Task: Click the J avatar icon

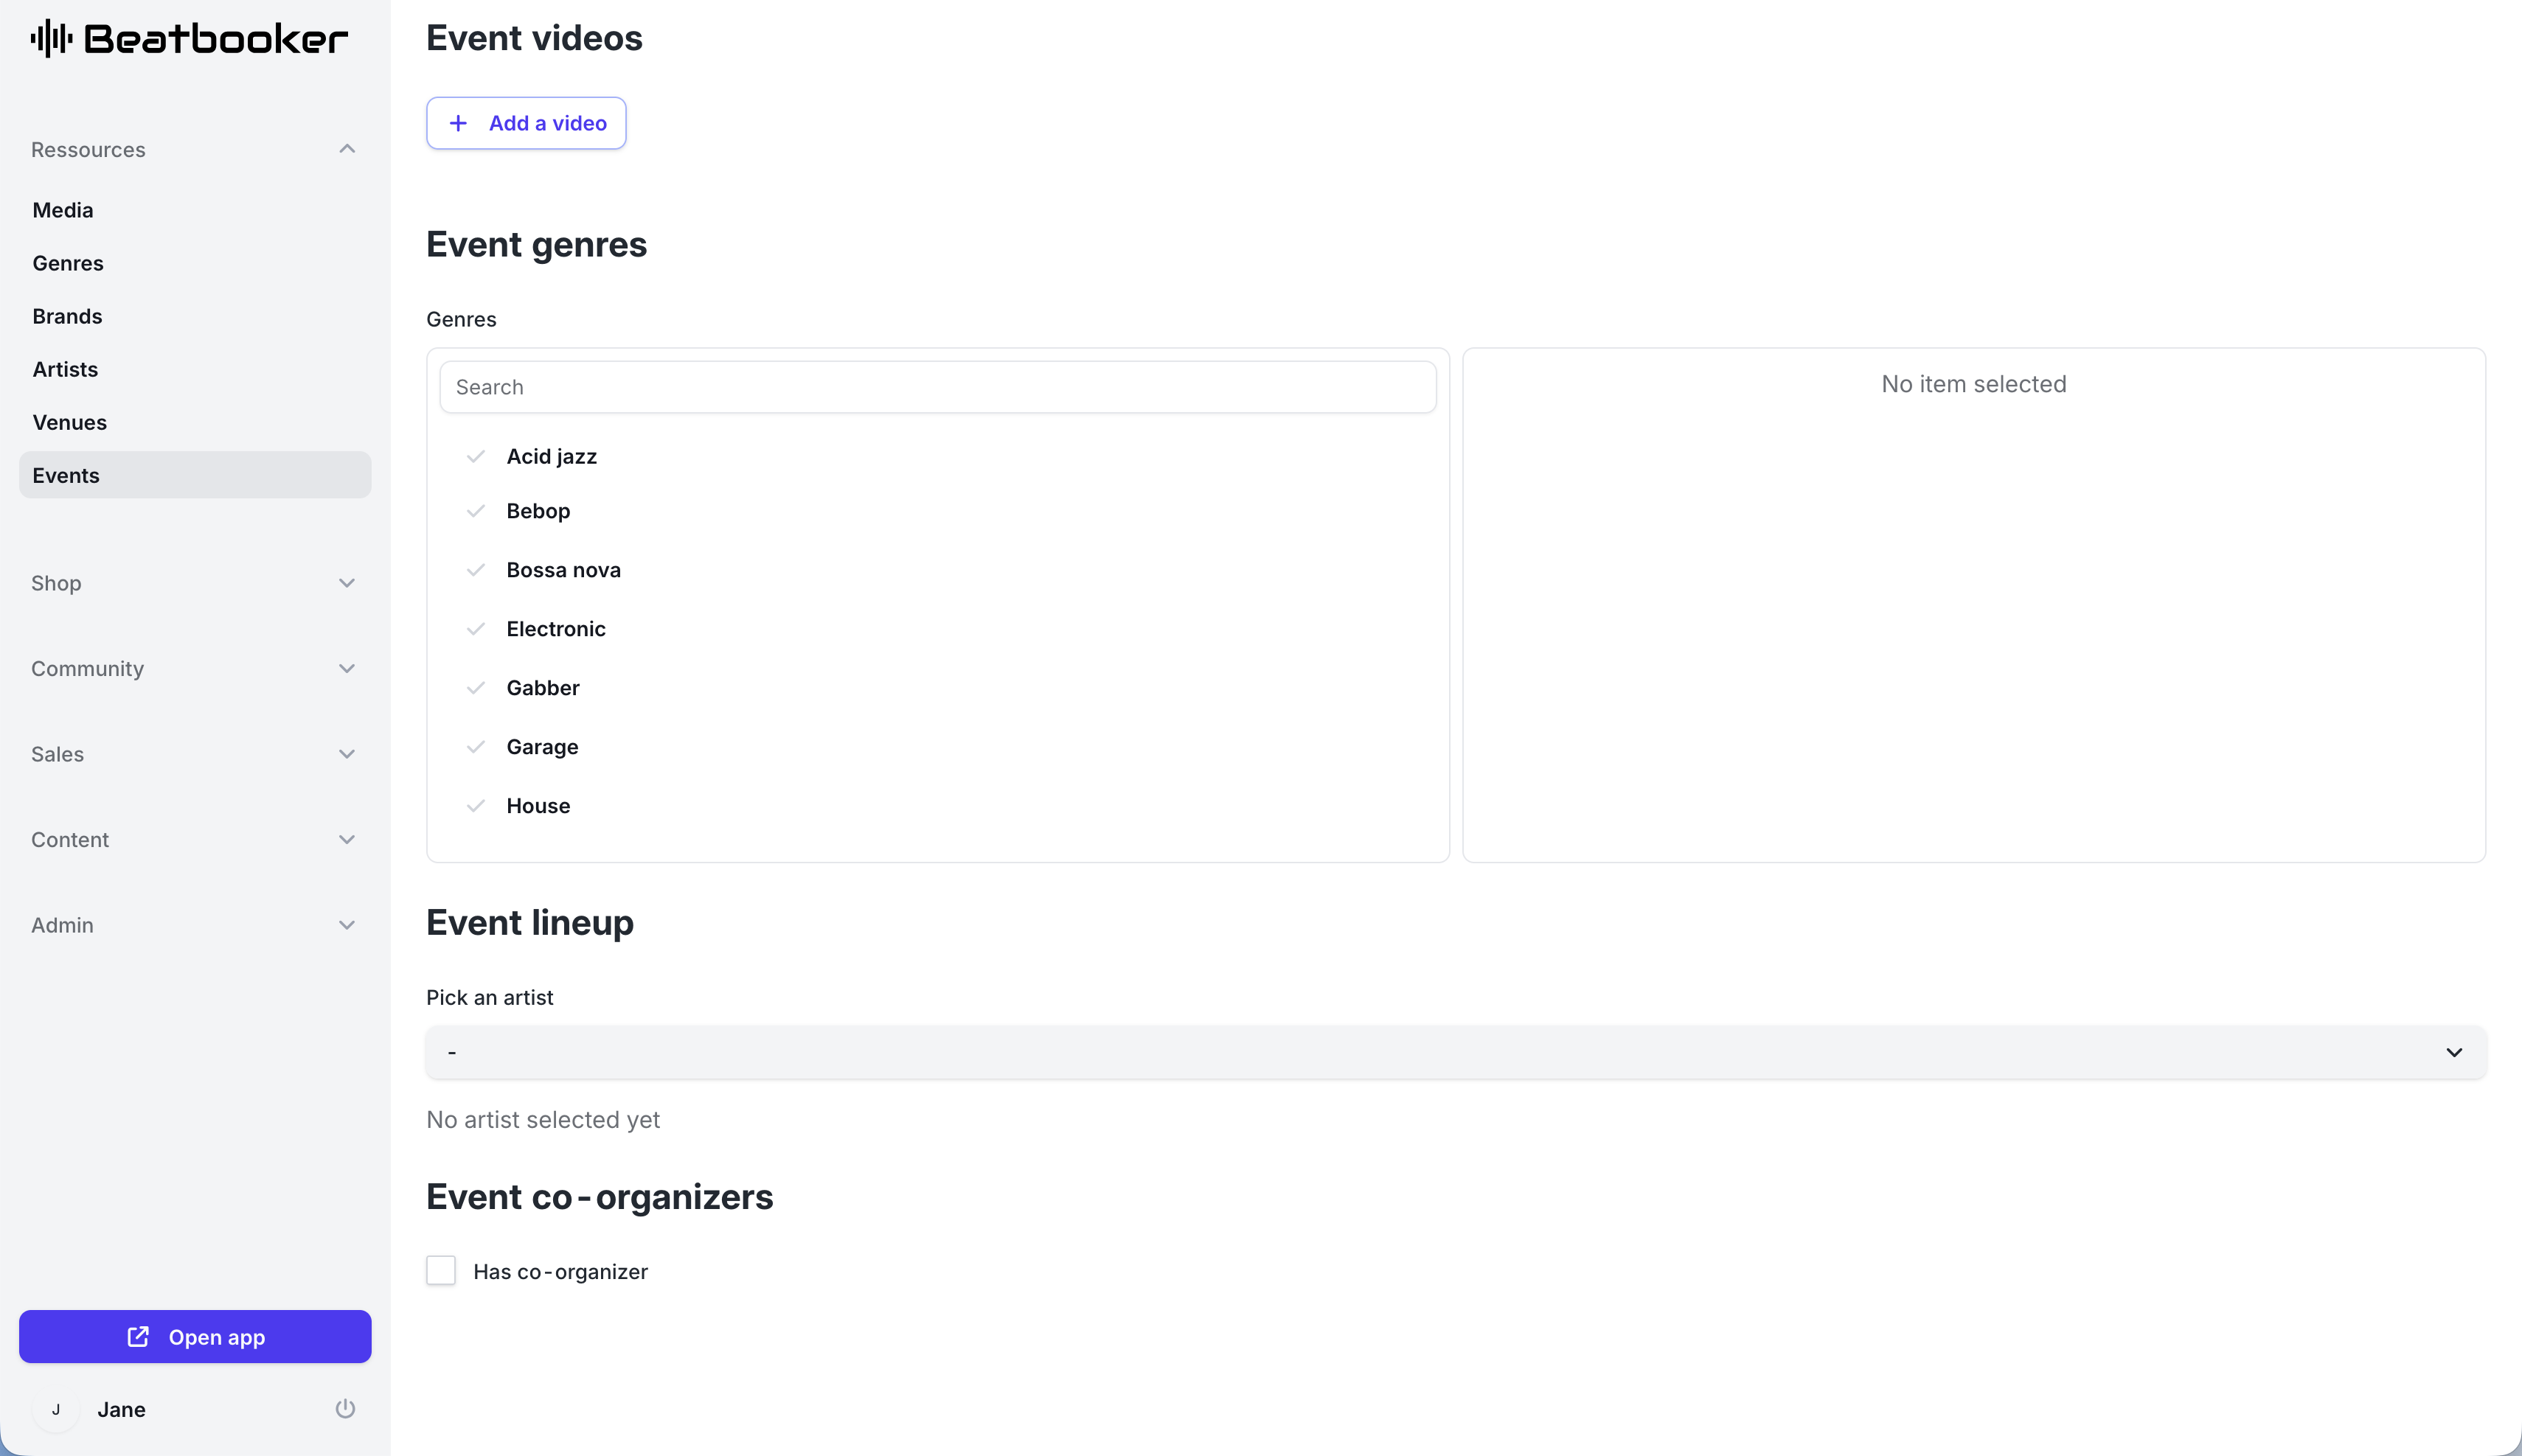Action: coord(56,1409)
